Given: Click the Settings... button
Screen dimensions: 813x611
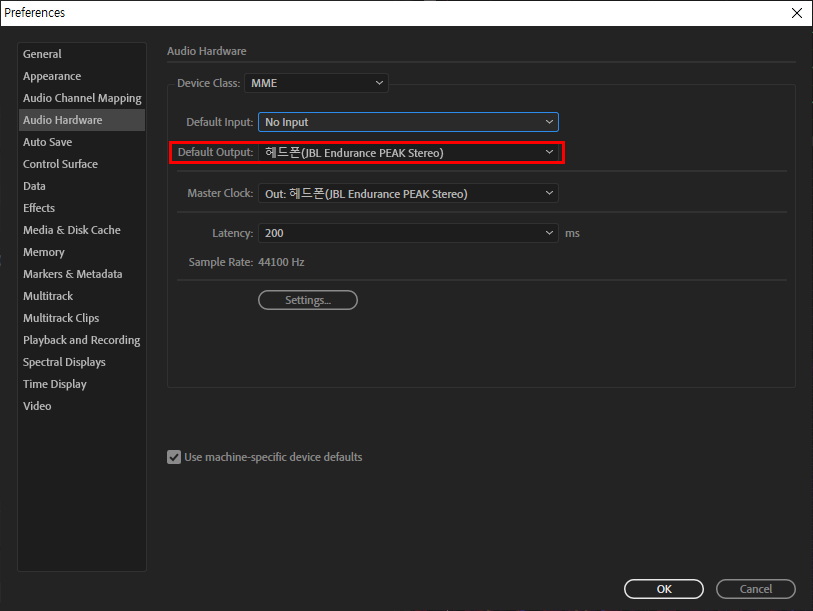Looking at the screenshot, I should (x=308, y=300).
